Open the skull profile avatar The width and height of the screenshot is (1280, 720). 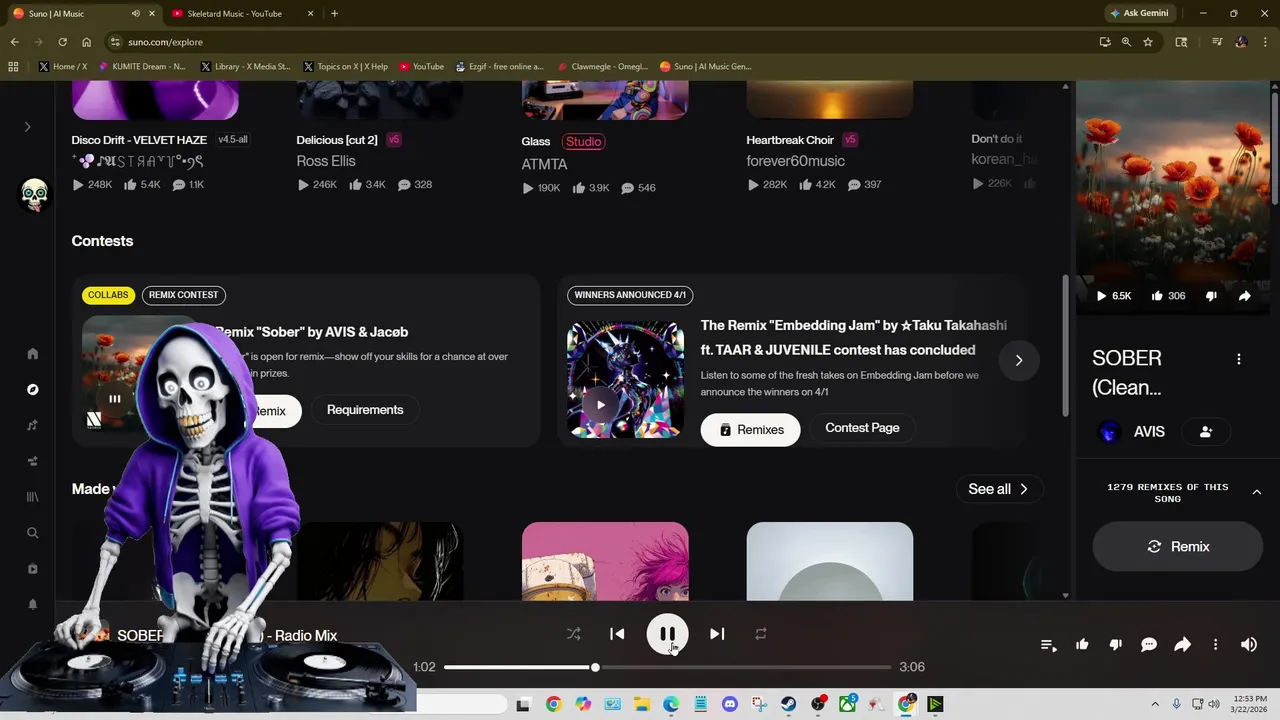click(34, 193)
